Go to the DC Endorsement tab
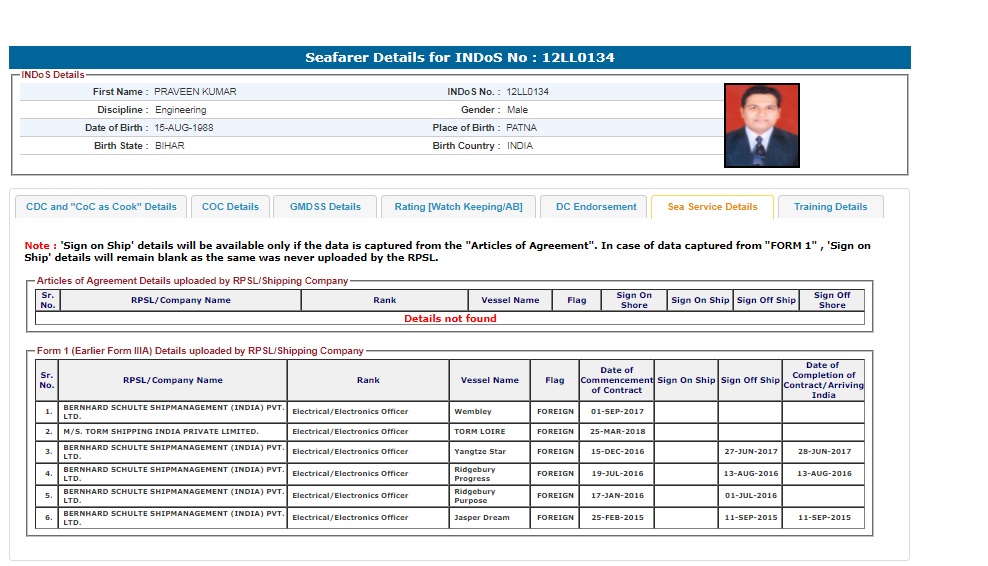Viewport: 988px width, 566px height. (x=596, y=207)
